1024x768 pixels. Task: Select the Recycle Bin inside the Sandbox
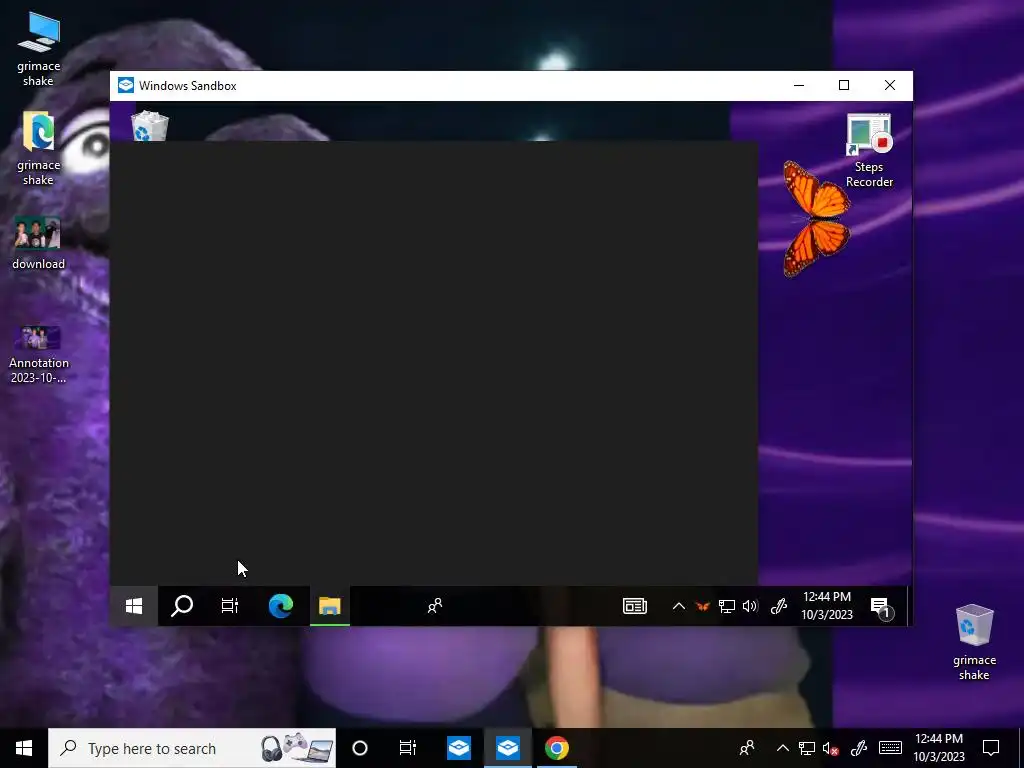tap(150, 125)
